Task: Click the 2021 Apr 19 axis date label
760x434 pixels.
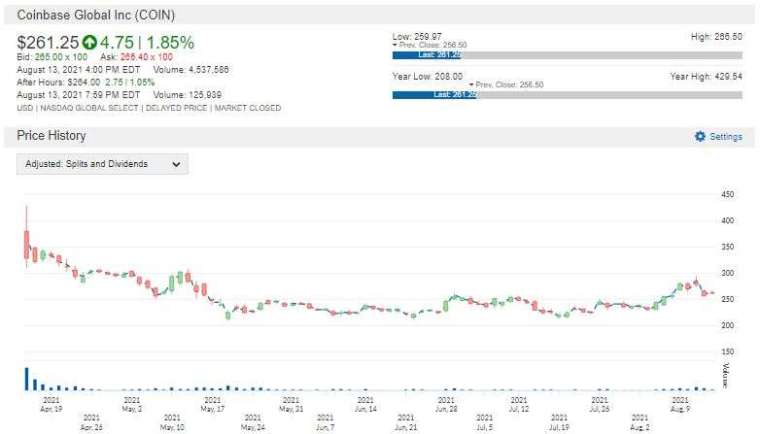Action: point(51,404)
